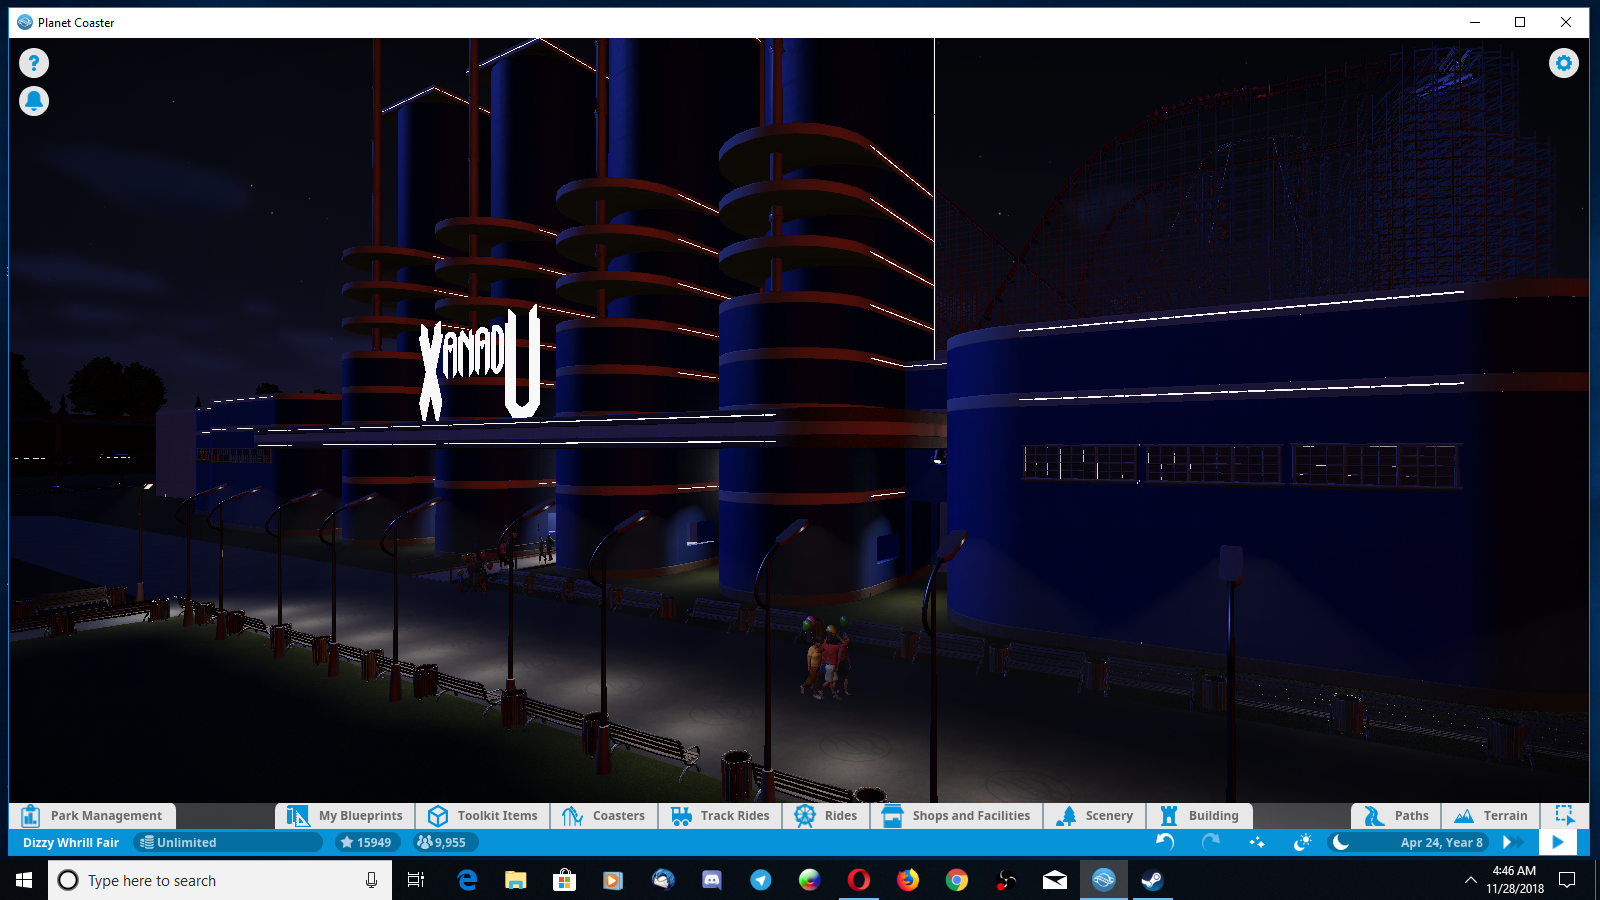Click the taskbar search microphone icon
Screen dimensions: 1600x900
[371, 880]
